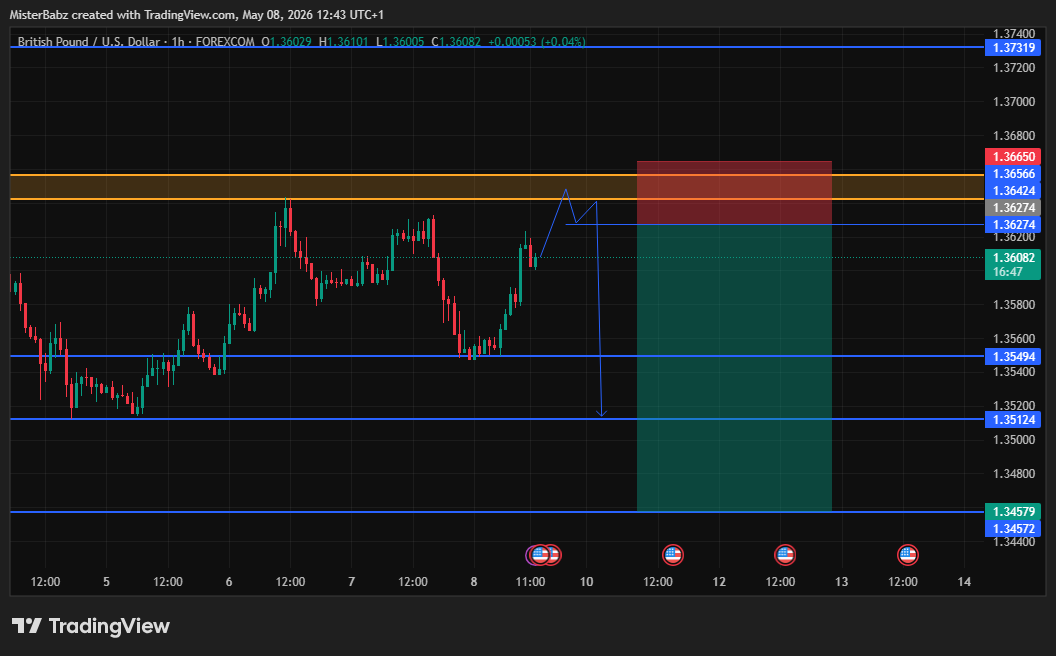Click the 1.37000 price axis label
This screenshot has width=1056, height=656.
coord(1014,102)
